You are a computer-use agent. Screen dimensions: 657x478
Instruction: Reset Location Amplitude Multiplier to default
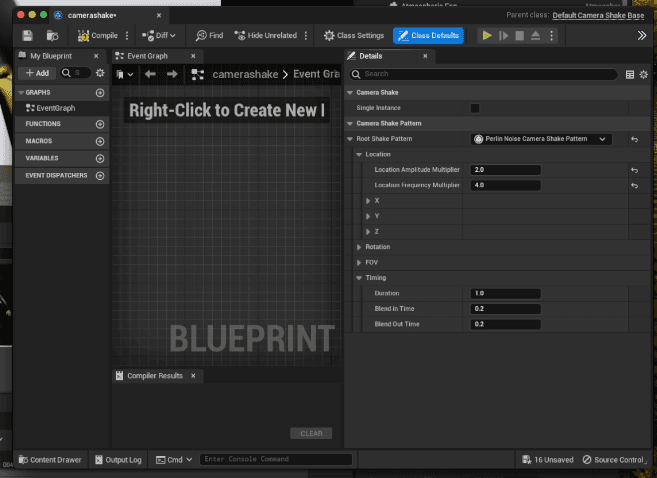click(x=633, y=170)
